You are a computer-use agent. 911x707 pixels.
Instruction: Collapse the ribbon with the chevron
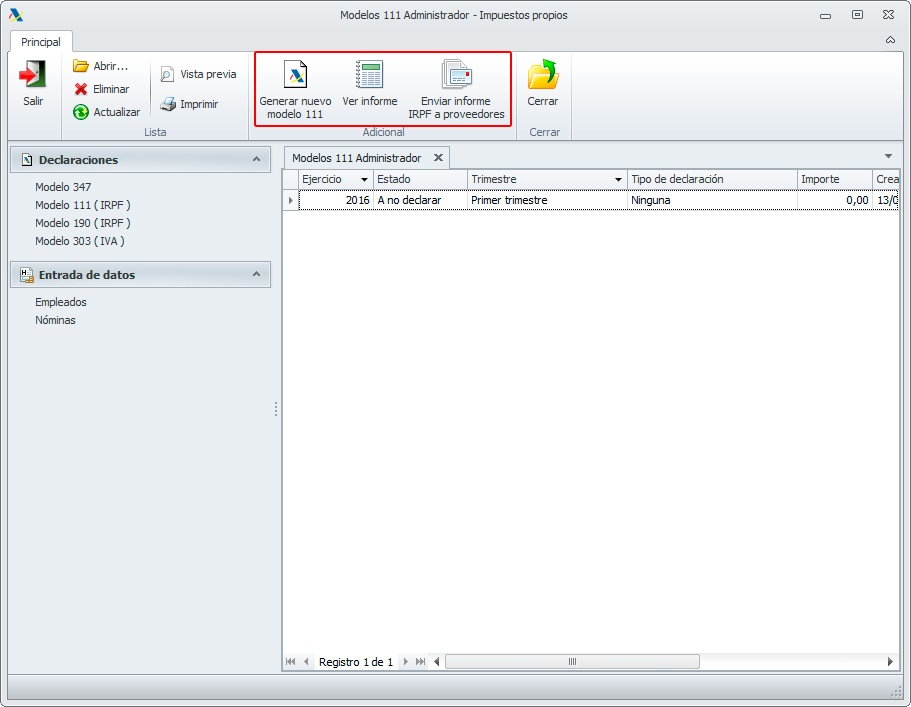tap(890, 40)
